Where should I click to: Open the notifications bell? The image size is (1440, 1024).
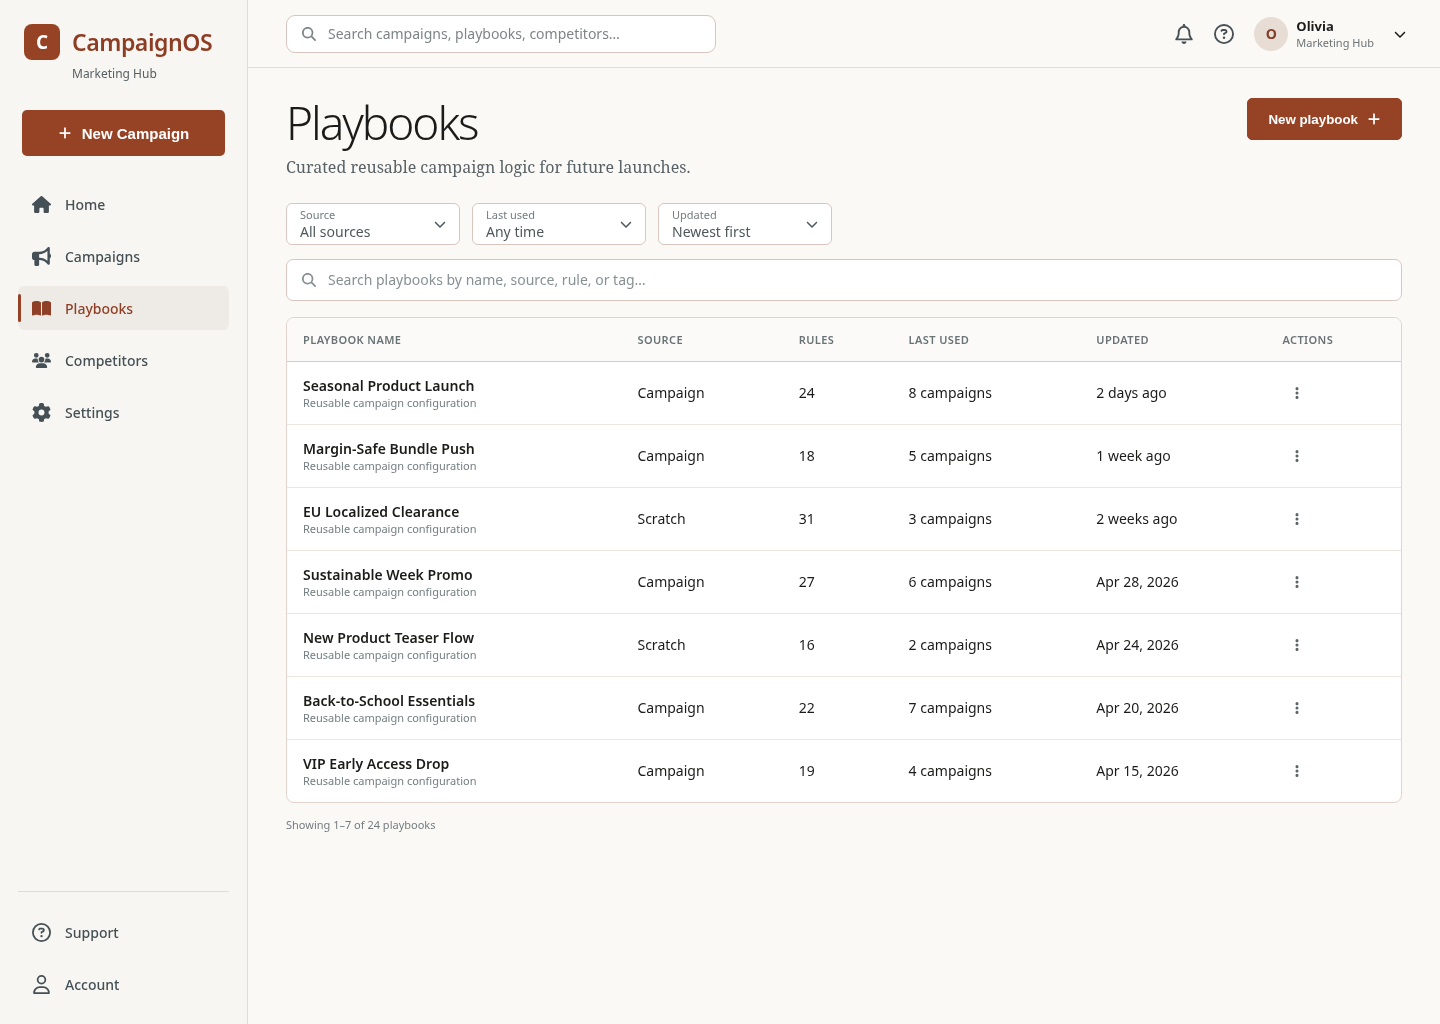(1184, 34)
